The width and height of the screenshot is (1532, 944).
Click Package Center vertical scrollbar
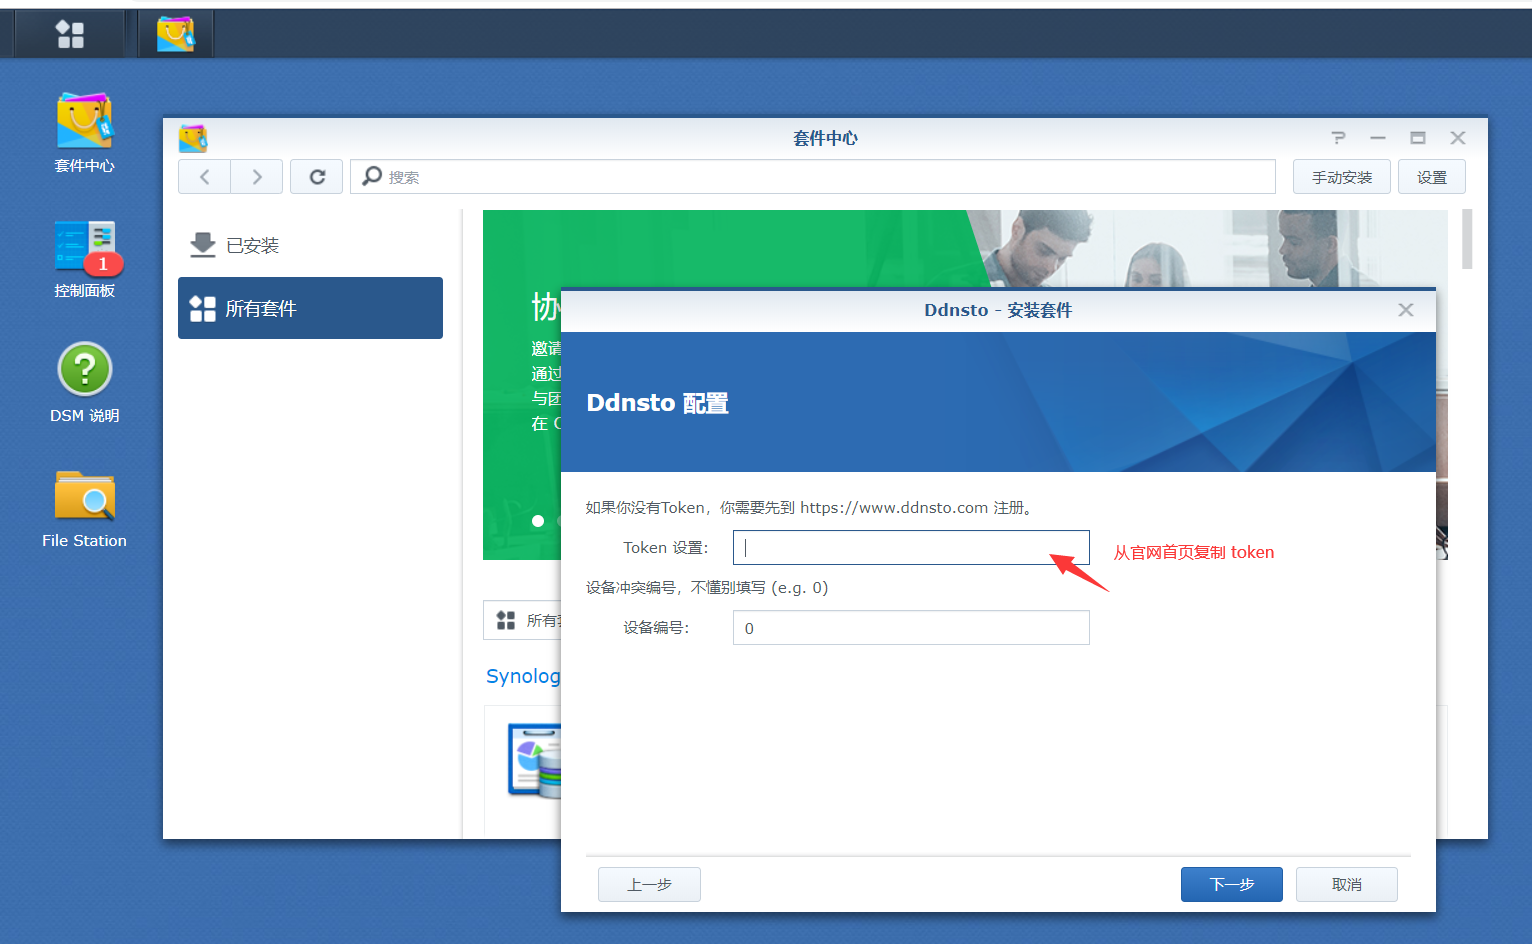(1467, 239)
